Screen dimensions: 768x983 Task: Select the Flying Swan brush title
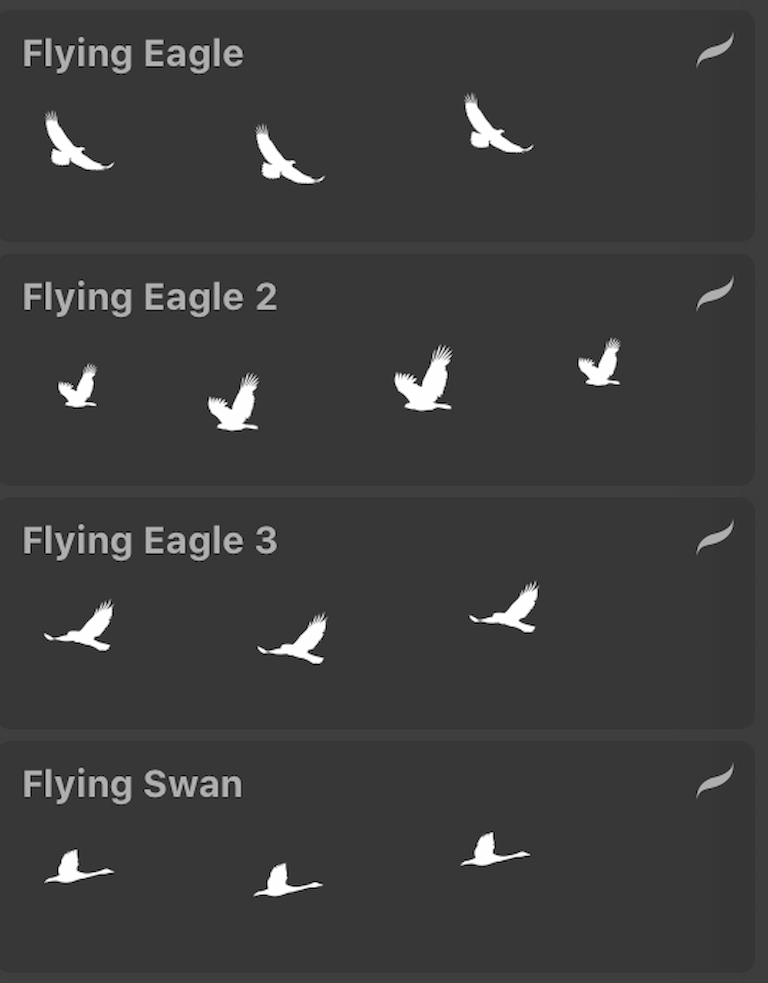[x=132, y=784]
